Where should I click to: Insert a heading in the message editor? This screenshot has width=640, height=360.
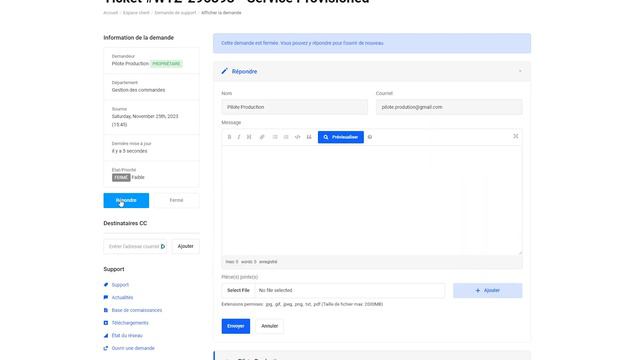coord(249,137)
